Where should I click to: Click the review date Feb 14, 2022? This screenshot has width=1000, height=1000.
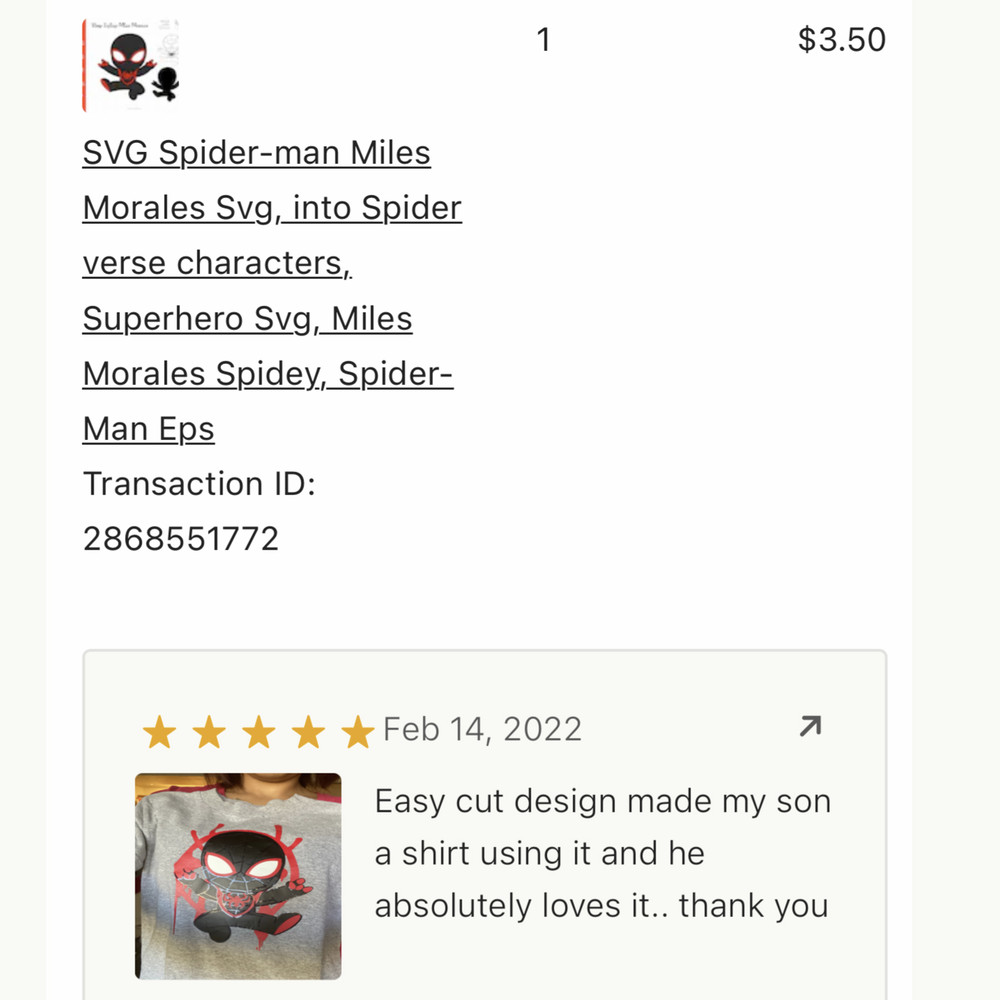(x=482, y=729)
